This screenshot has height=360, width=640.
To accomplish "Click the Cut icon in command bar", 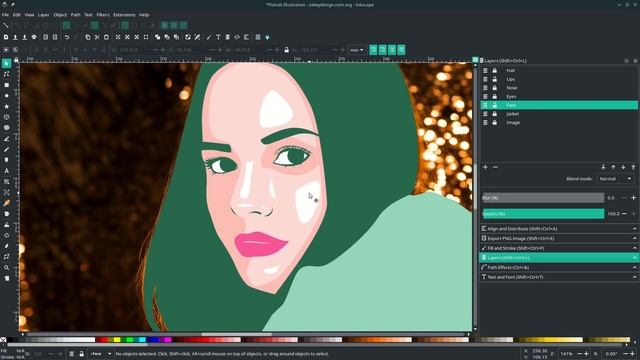I will click(97, 37).
